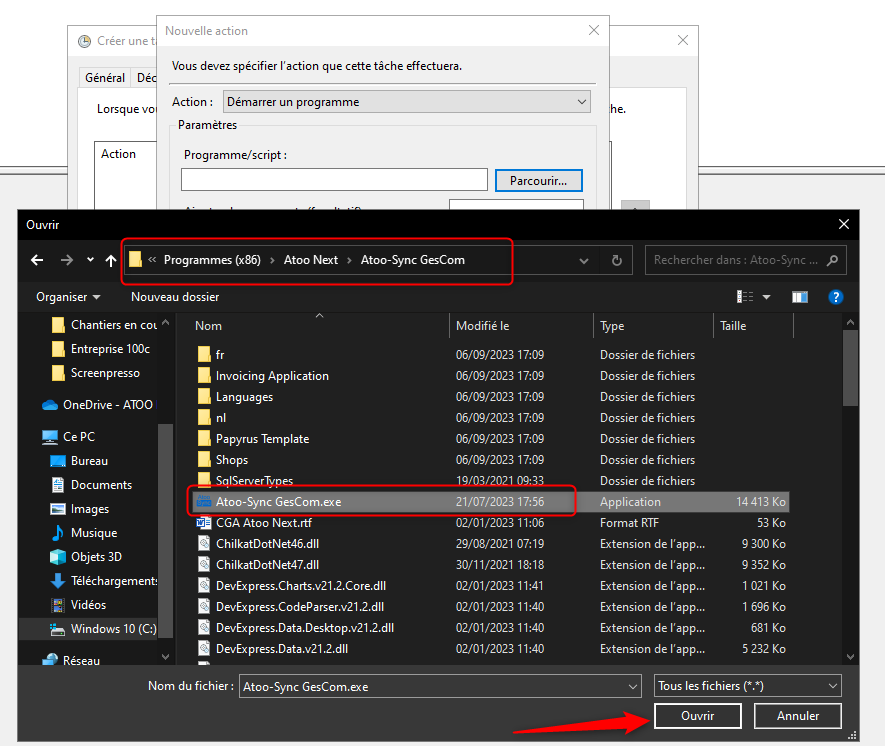Select the Invoicing Application folder
This screenshot has height=746, width=885.
[x=490, y=376]
